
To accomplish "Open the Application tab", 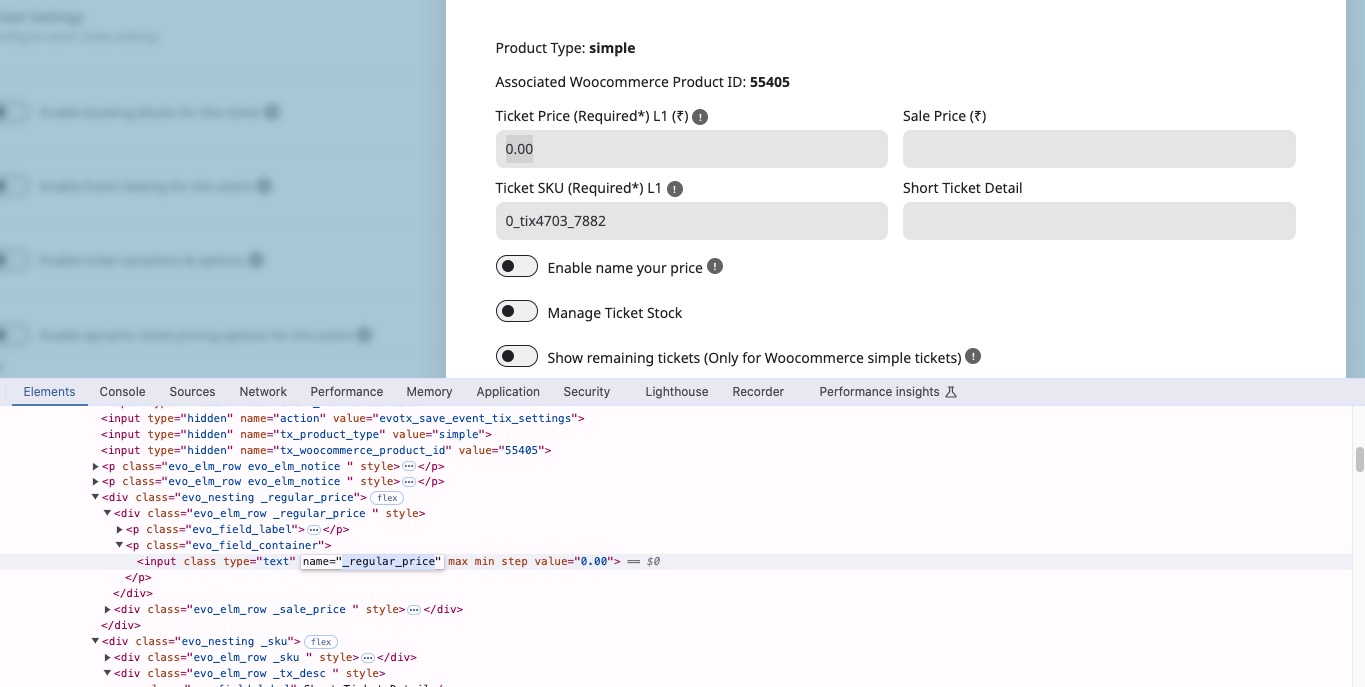I will 508,392.
